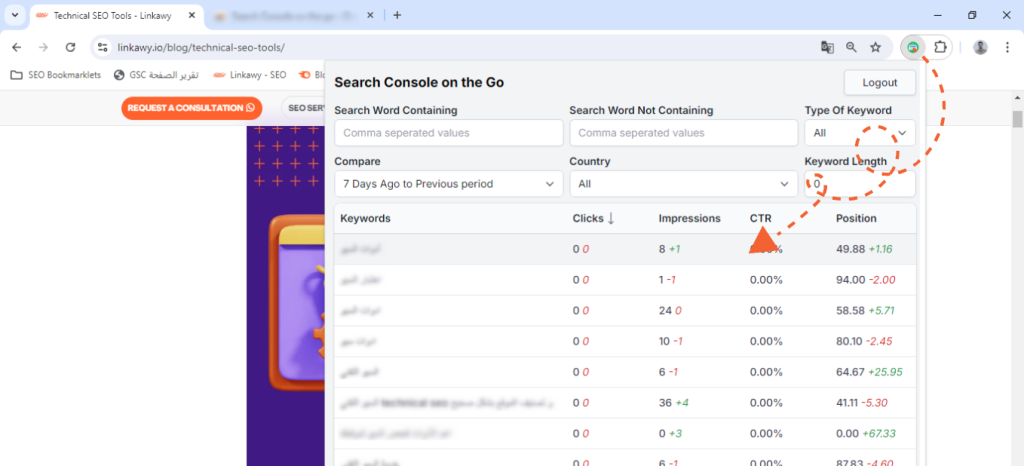Click the Request a Consultation button

(x=190, y=108)
